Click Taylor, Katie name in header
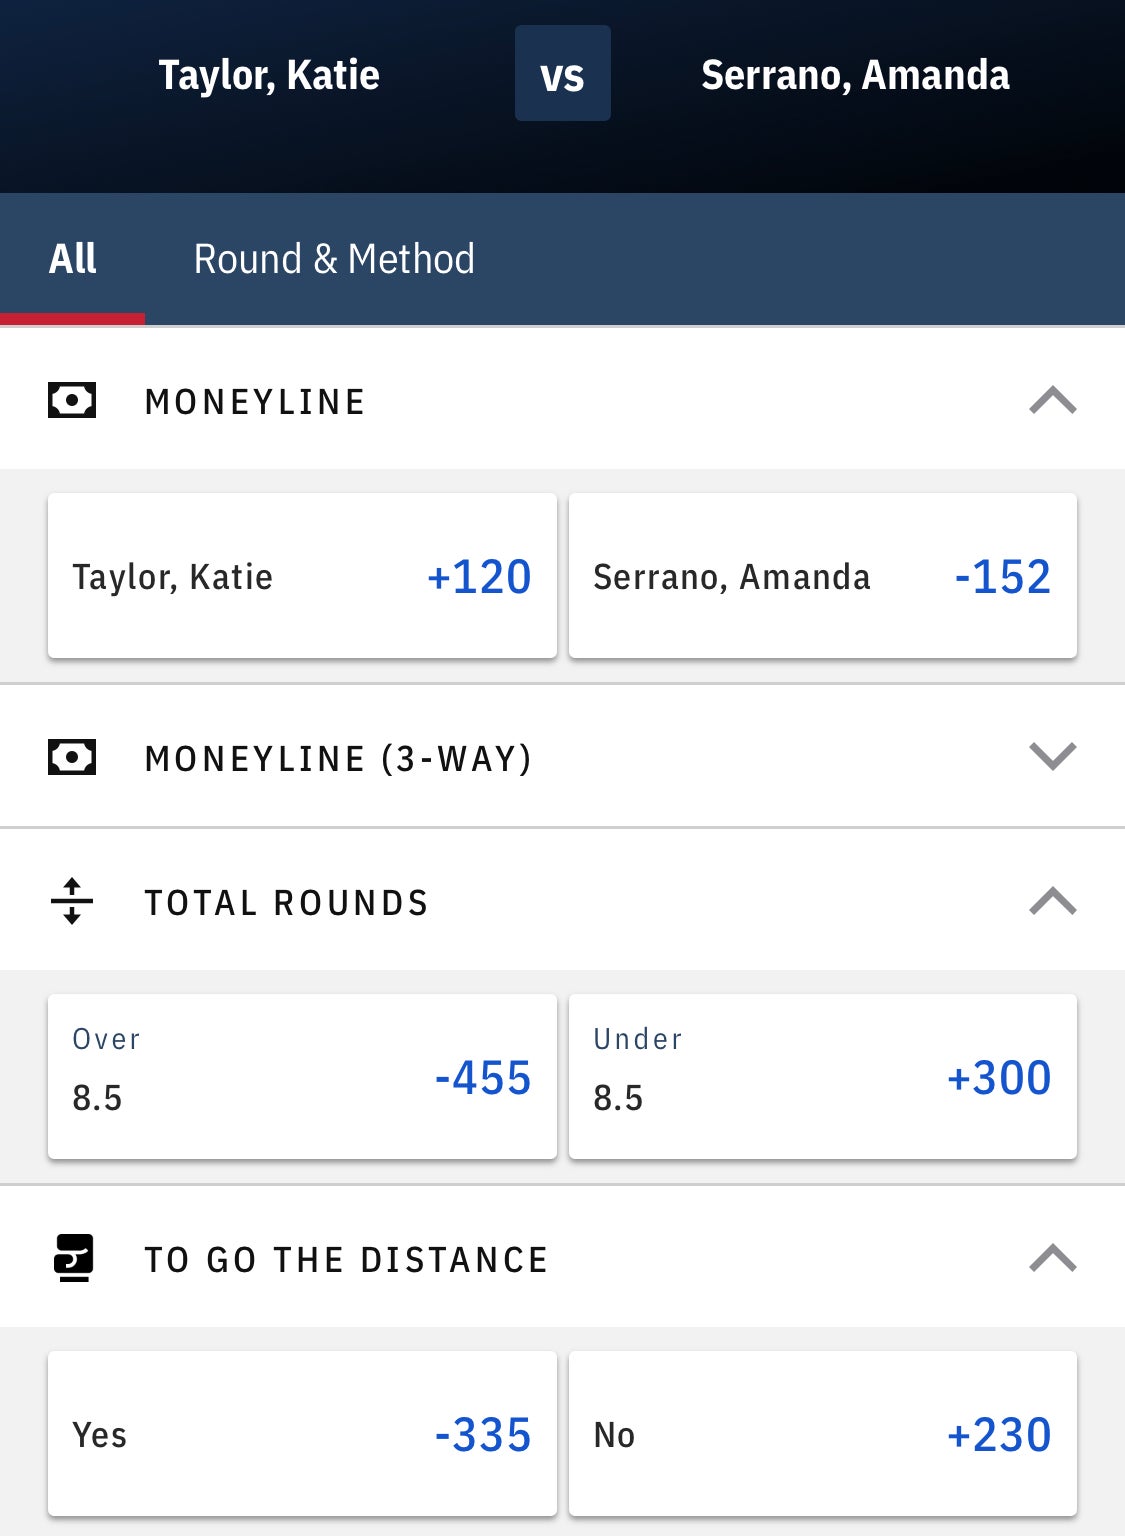 269,75
